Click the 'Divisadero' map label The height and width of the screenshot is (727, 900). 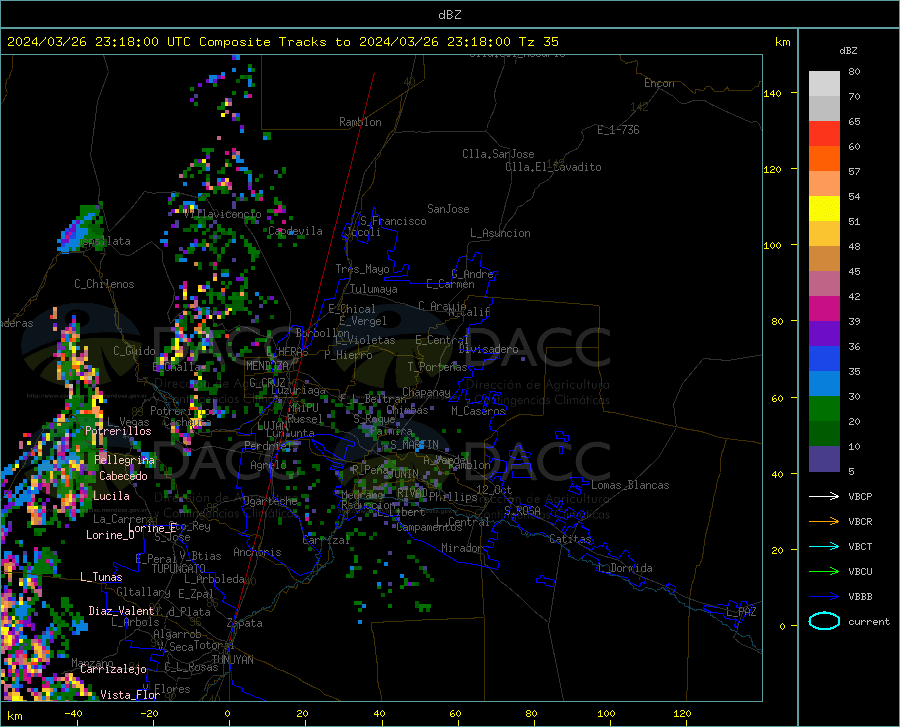pyautogui.click(x=488, y=349)
